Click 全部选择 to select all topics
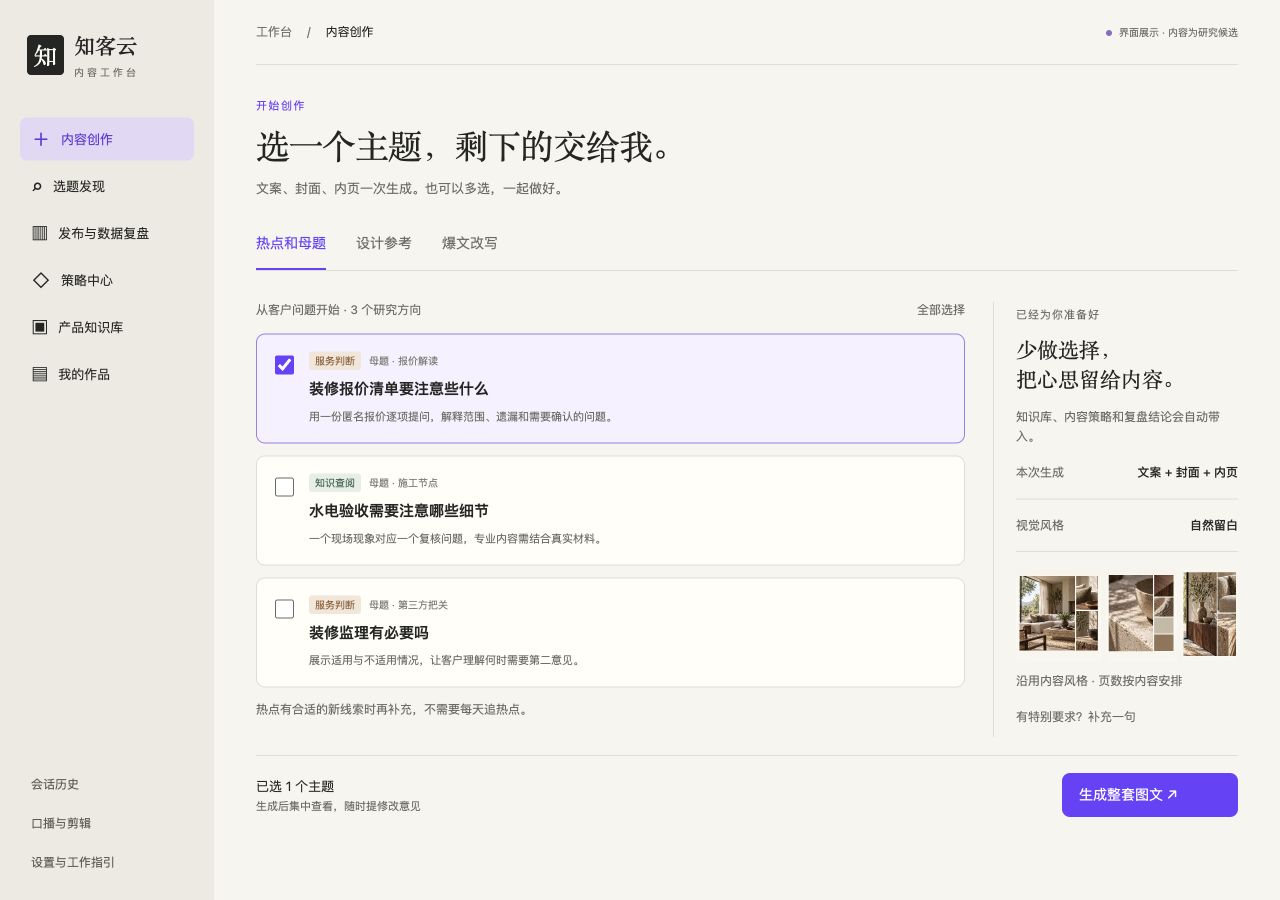 [941, 310]
